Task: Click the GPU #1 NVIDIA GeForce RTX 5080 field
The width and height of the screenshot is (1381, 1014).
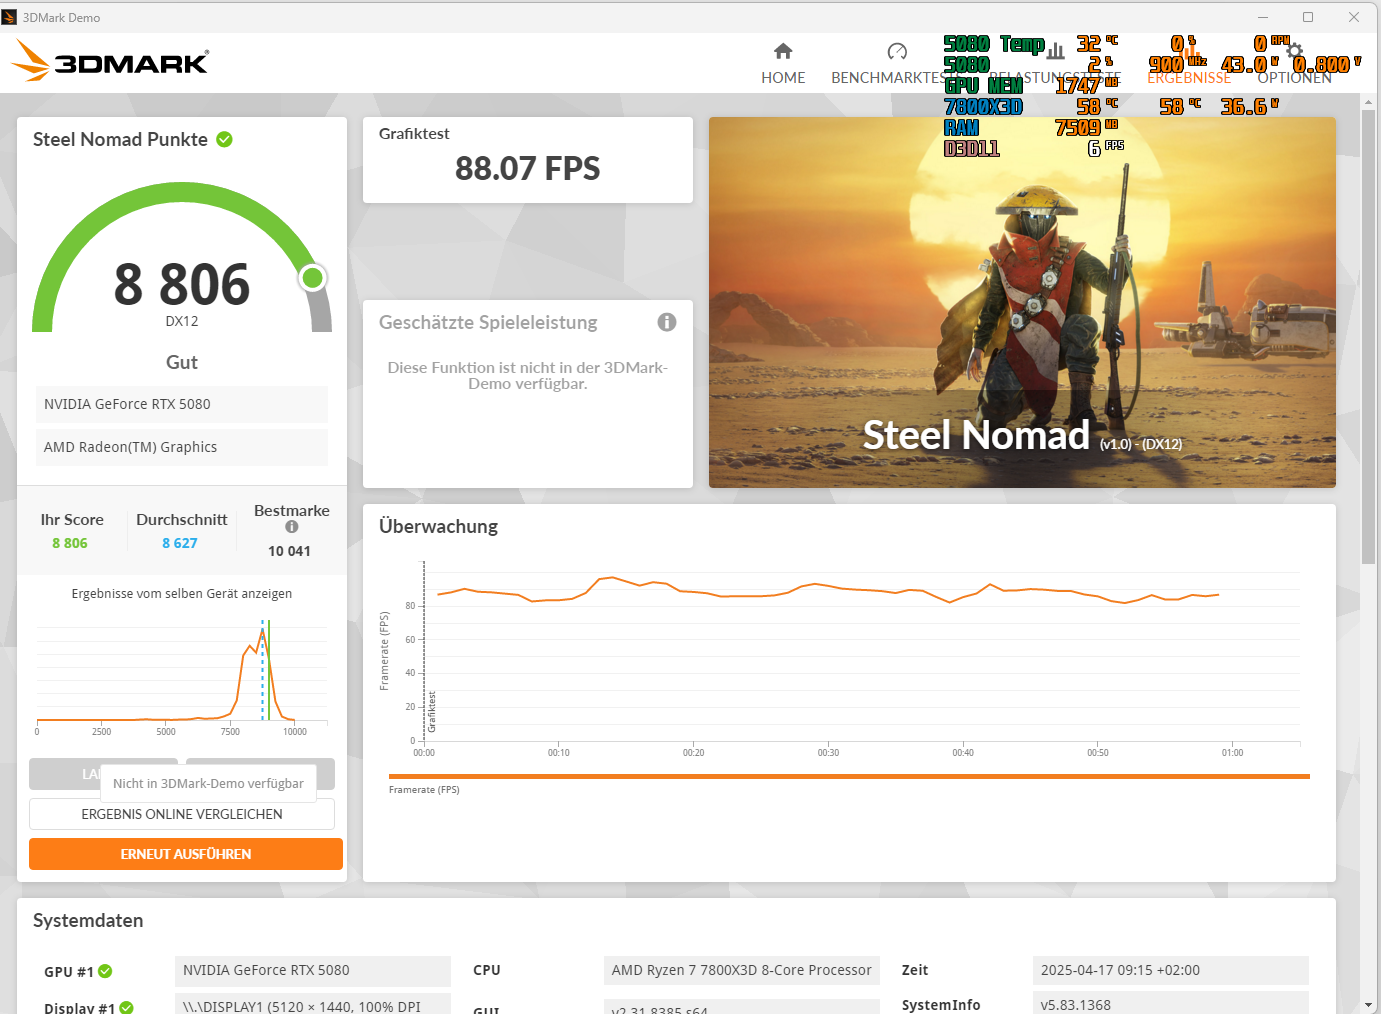Action: [313, 970]
